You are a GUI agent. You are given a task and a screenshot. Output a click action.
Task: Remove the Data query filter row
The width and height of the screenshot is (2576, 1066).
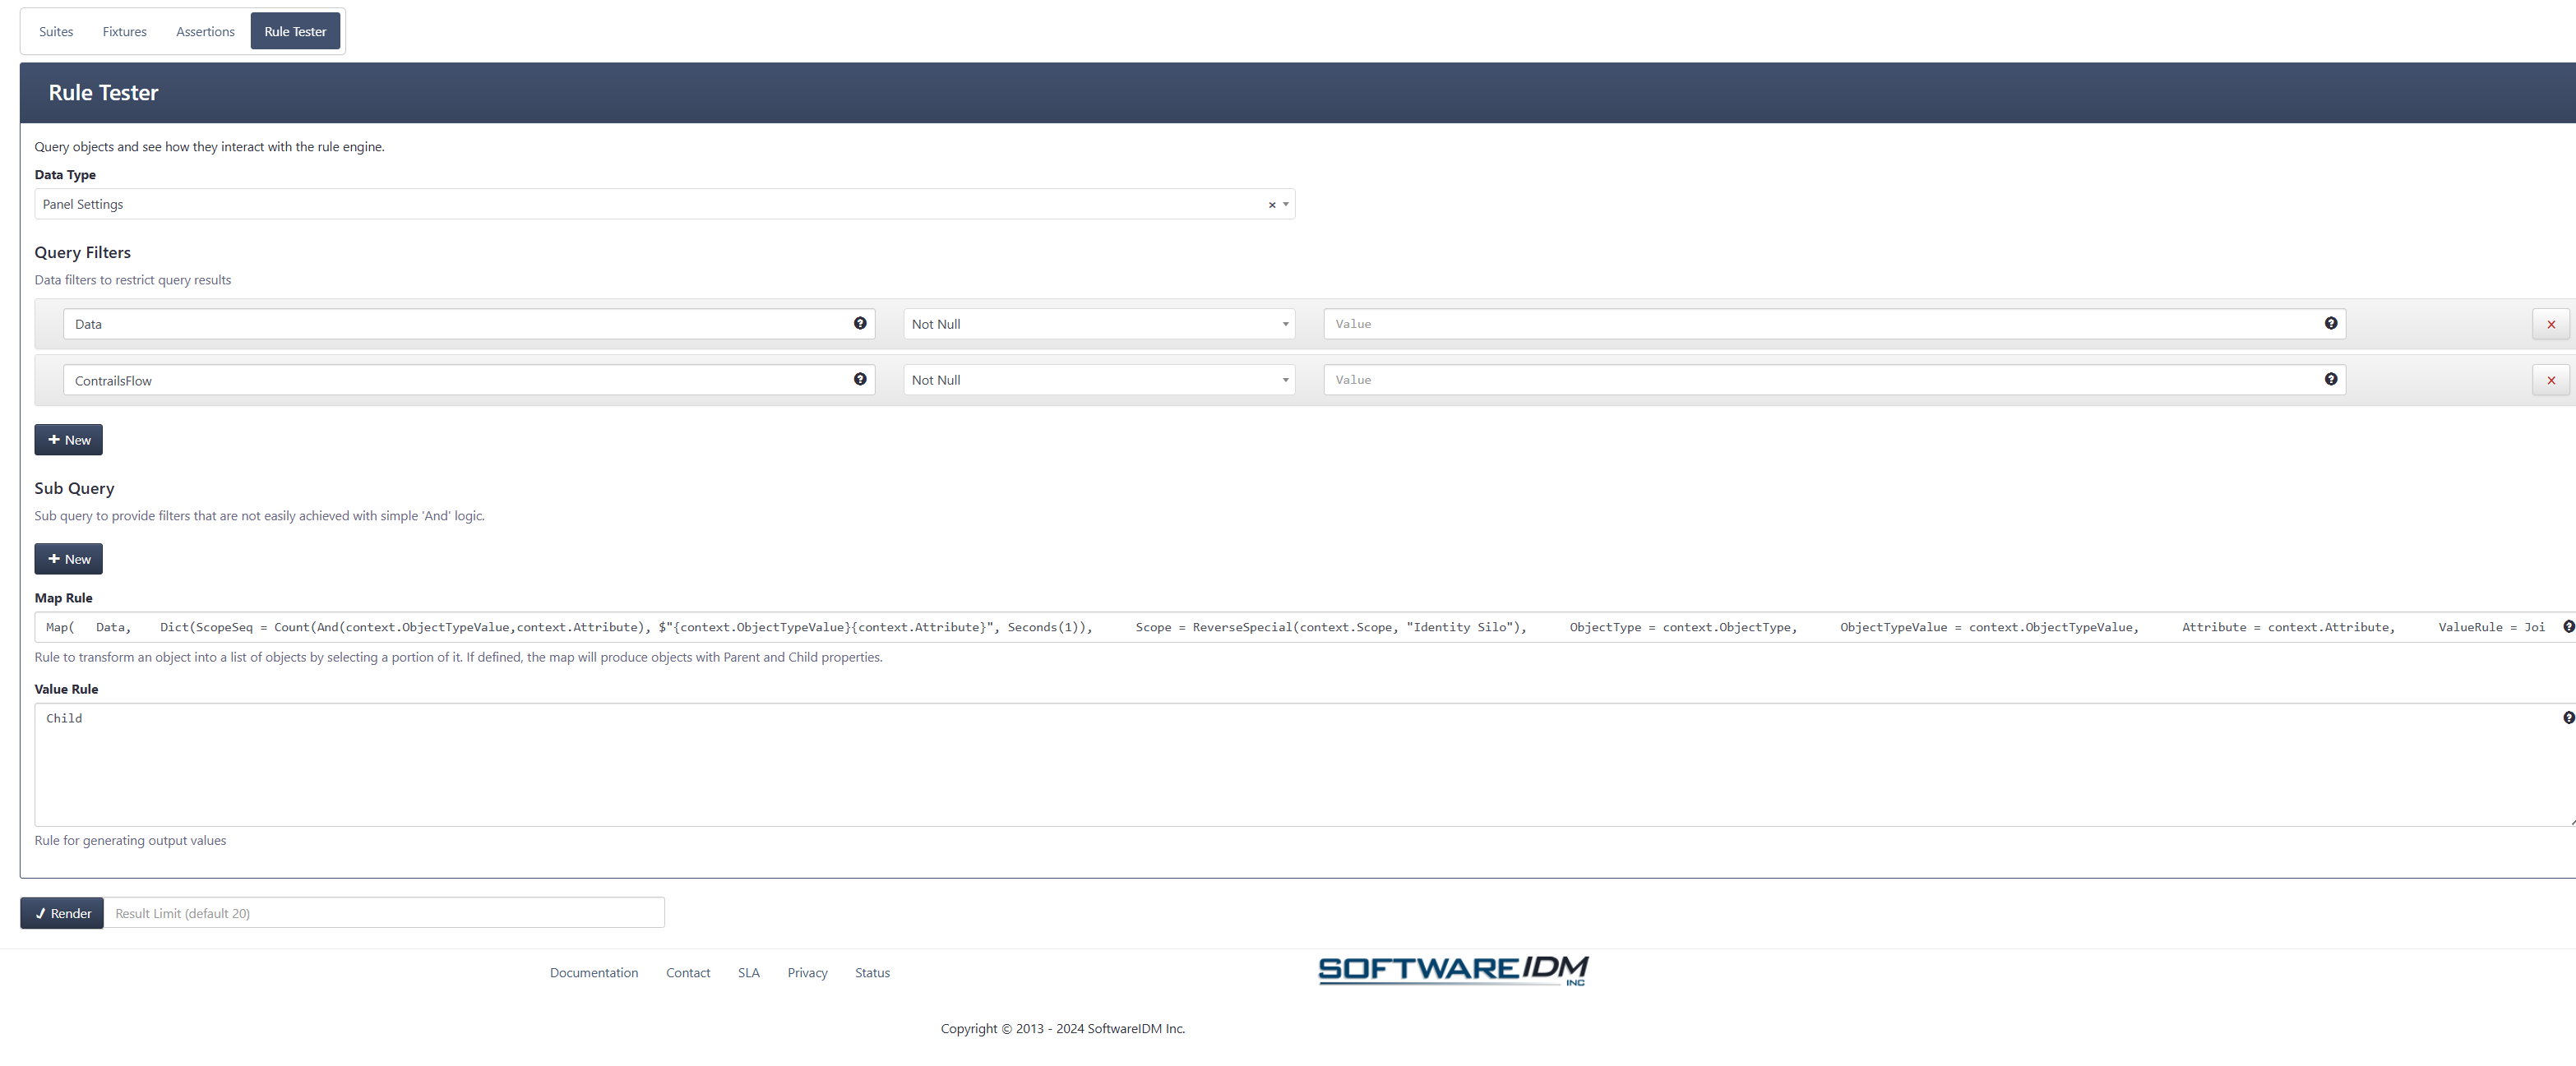[2551, 324]
